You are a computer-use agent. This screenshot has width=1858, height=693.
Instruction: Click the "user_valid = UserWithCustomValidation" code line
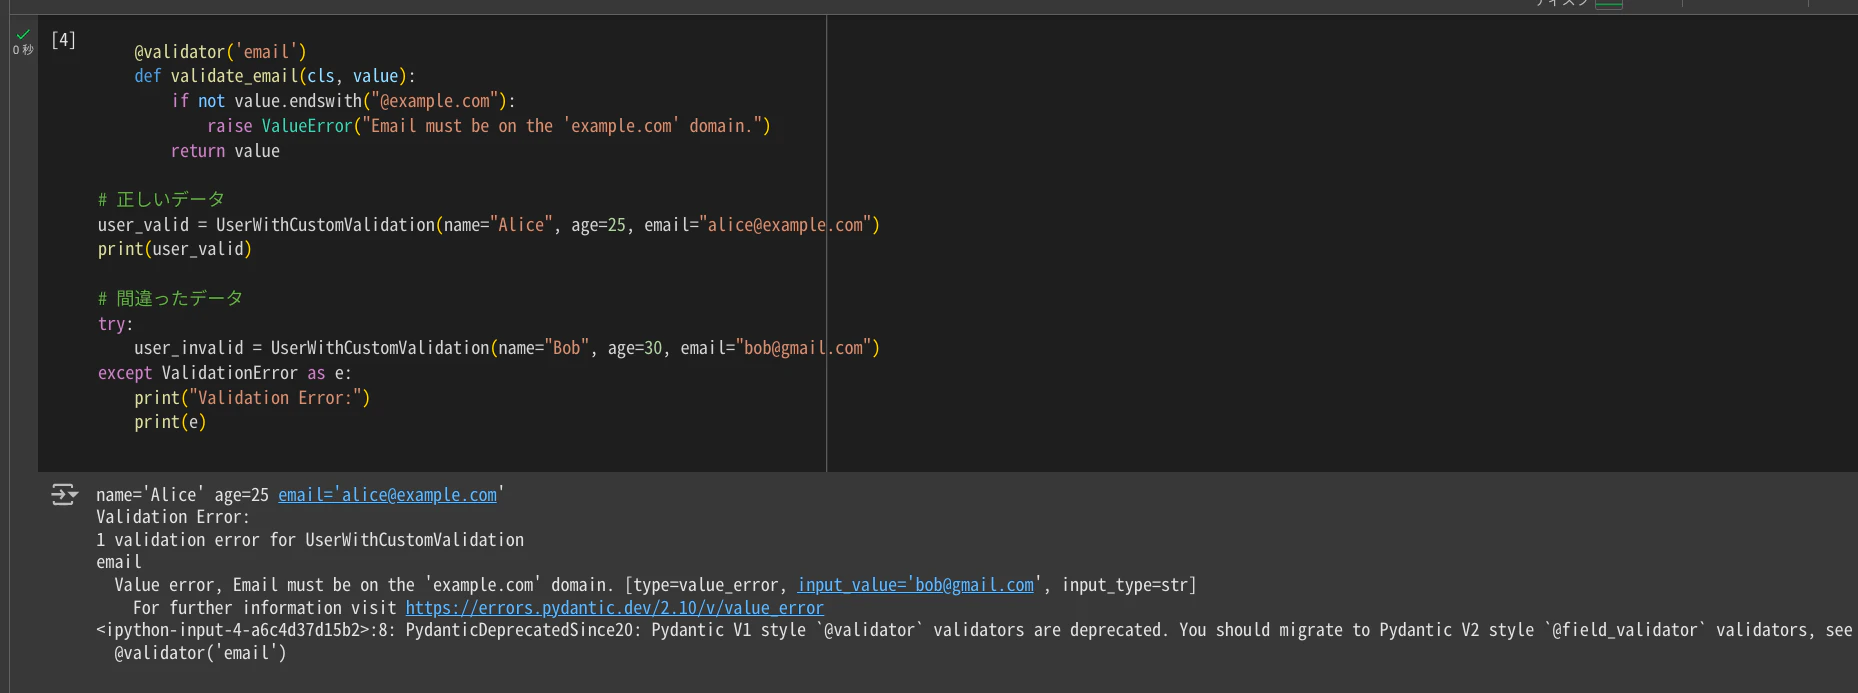click(x=489, y=225)
